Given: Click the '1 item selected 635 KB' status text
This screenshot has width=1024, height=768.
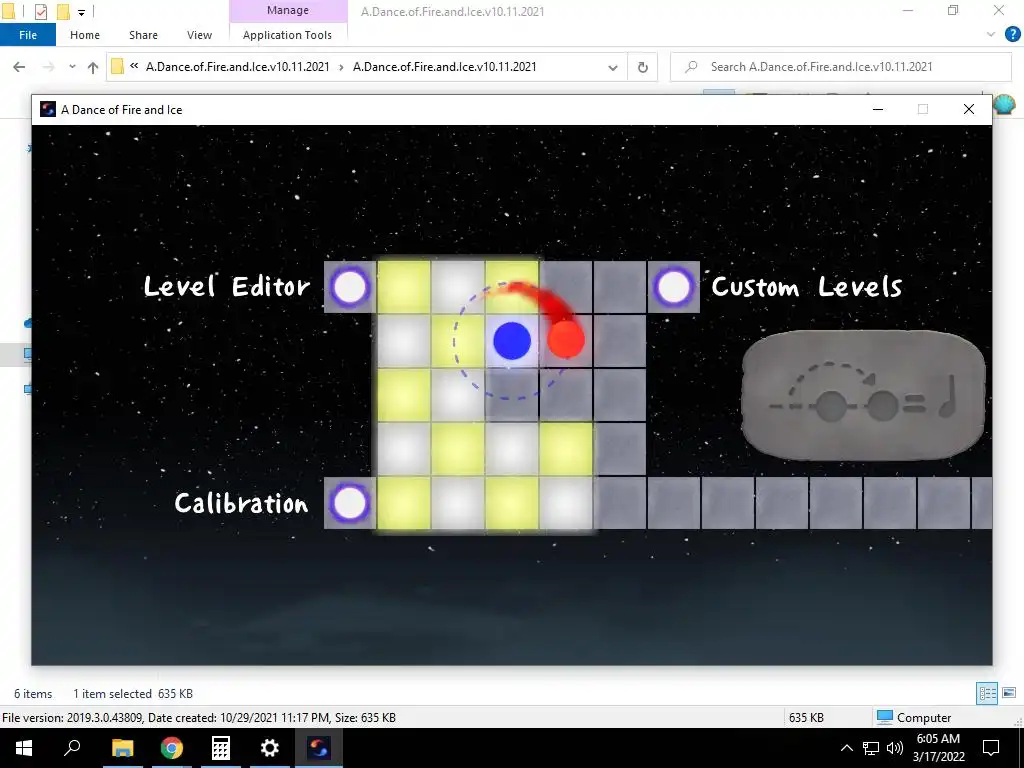Looking at the screenshot, I should pos(133,694).
